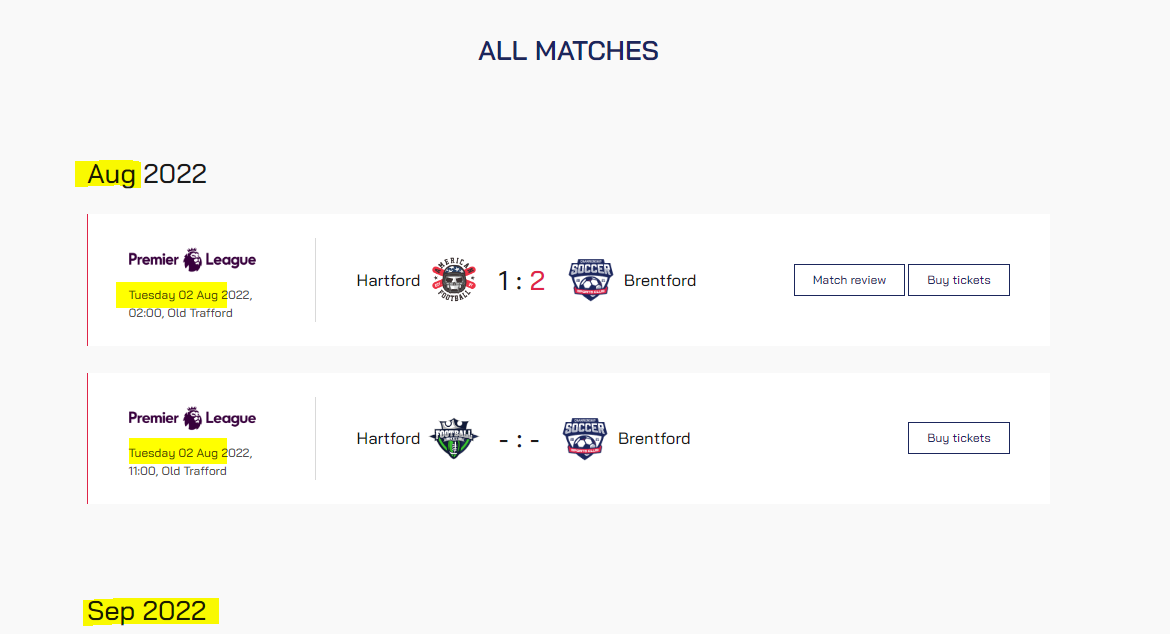Screen dimensions: 1170x634
Task: Click Brentford's Soccer crest in the 1:2 match
Action: (x=590, y=280)
